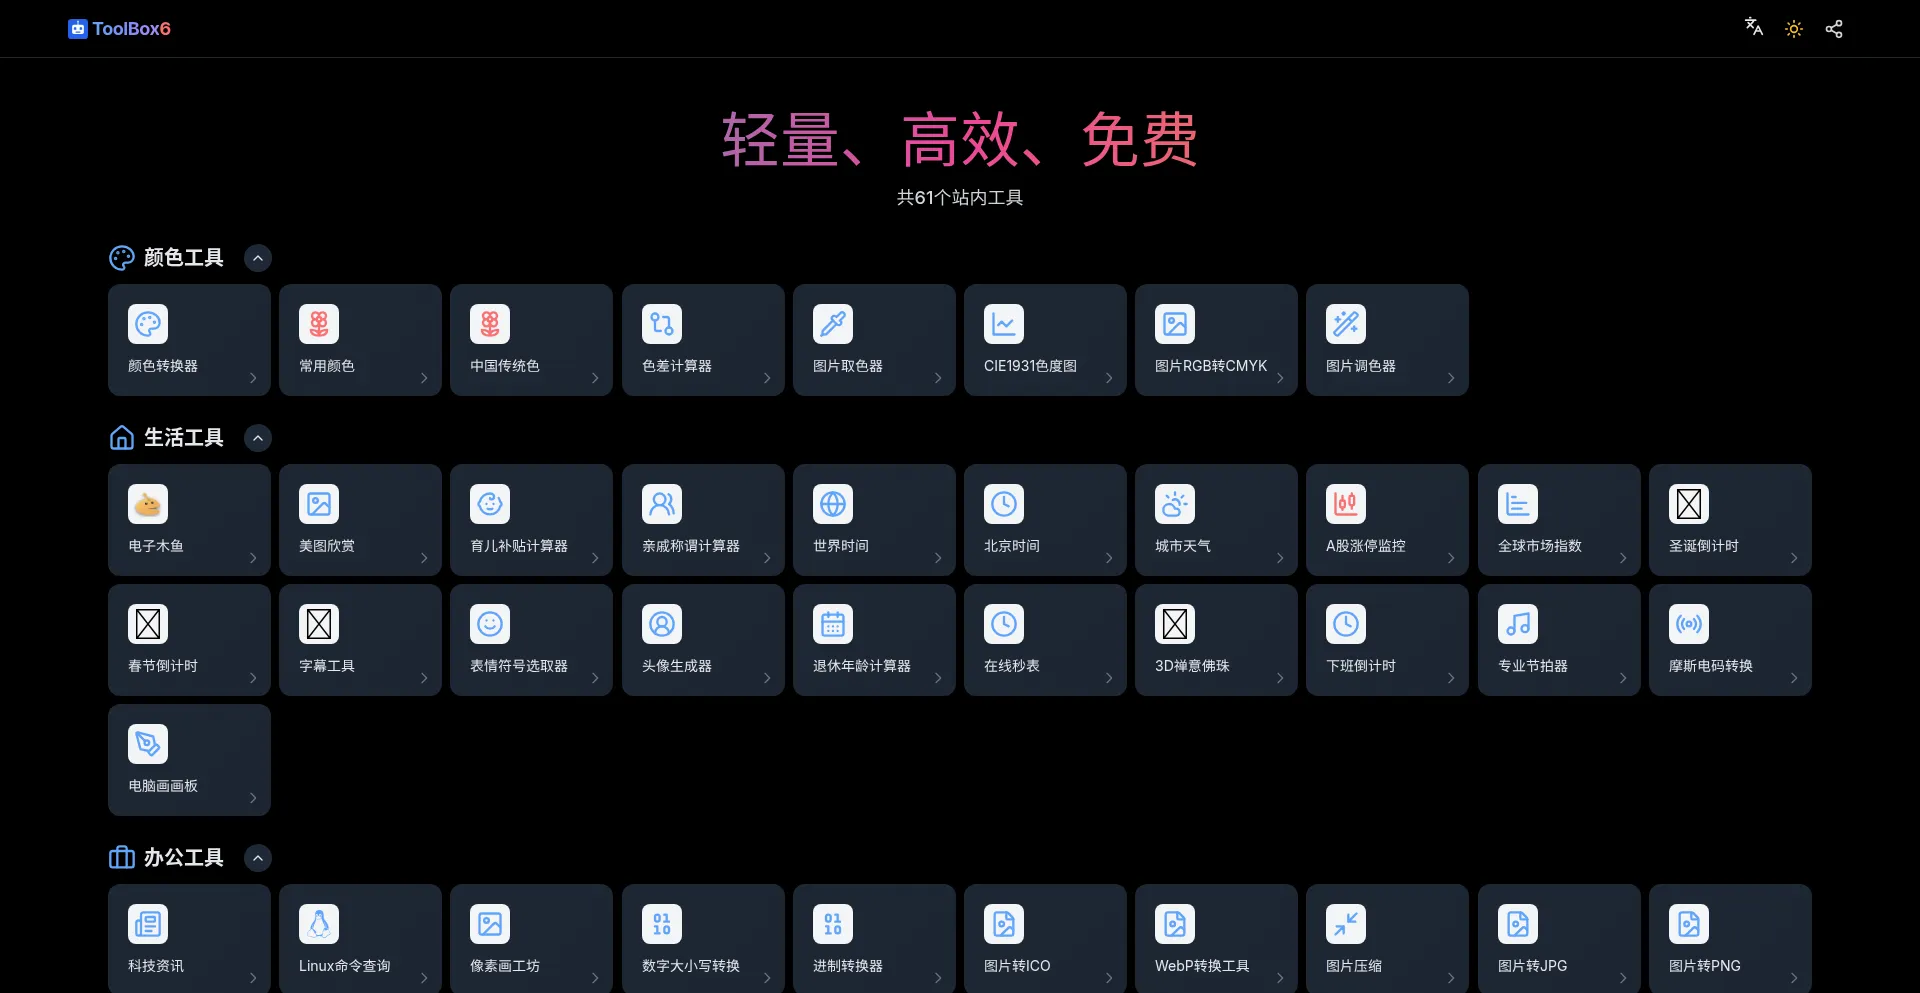Click chevron arrow on 图片调色器 card
1920x993 pixels.
point(1451,378)
